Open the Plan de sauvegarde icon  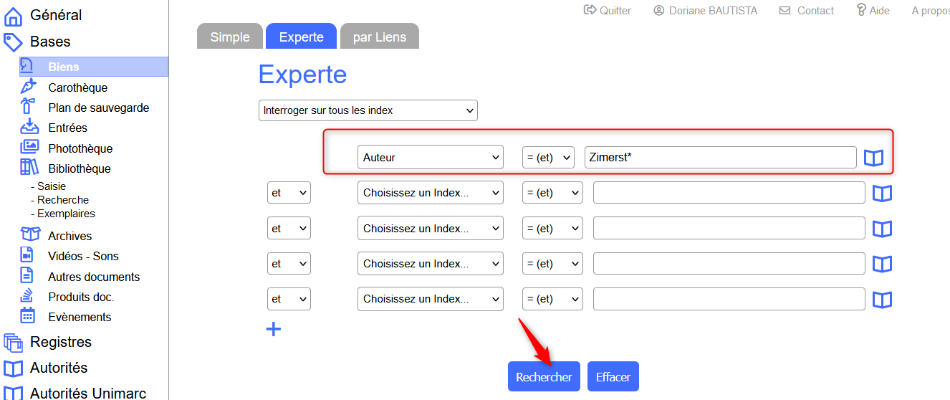tap(28, 107)
